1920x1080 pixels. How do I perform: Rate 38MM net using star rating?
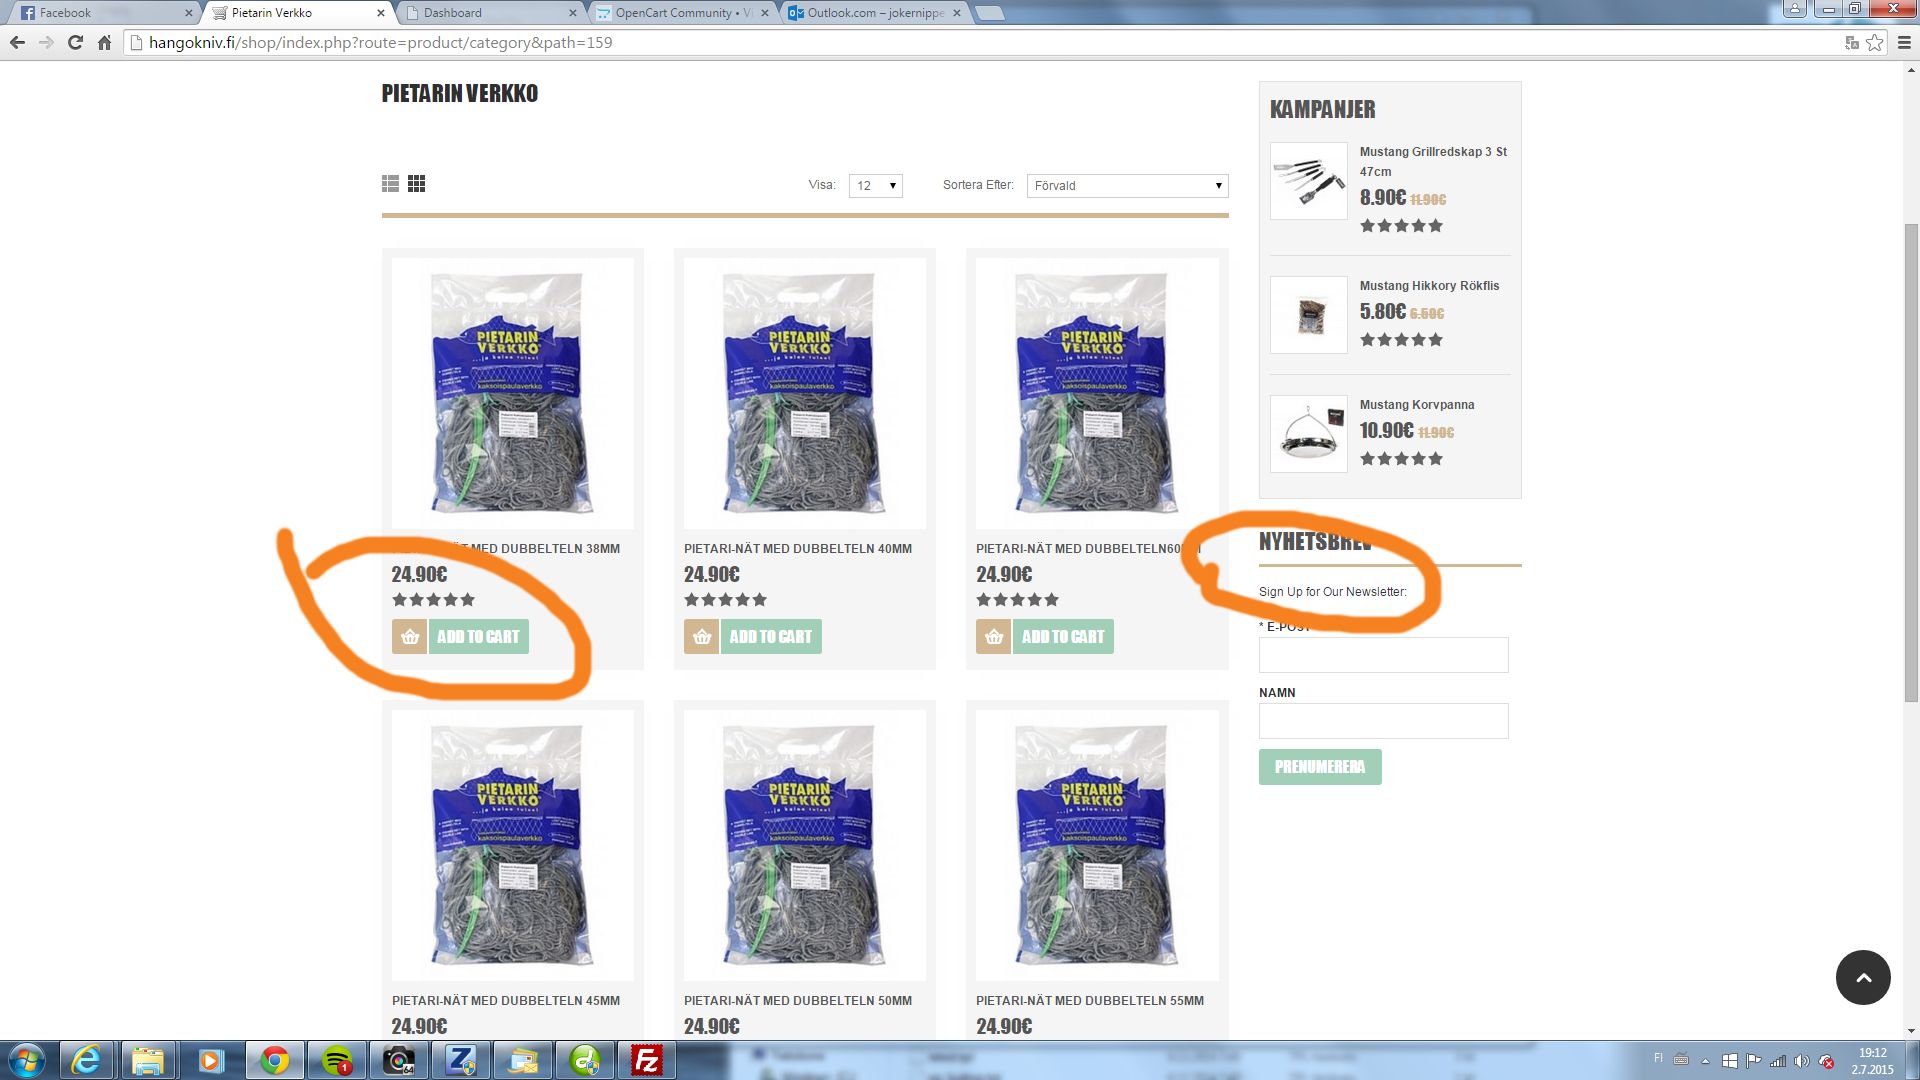coord(433,600)
